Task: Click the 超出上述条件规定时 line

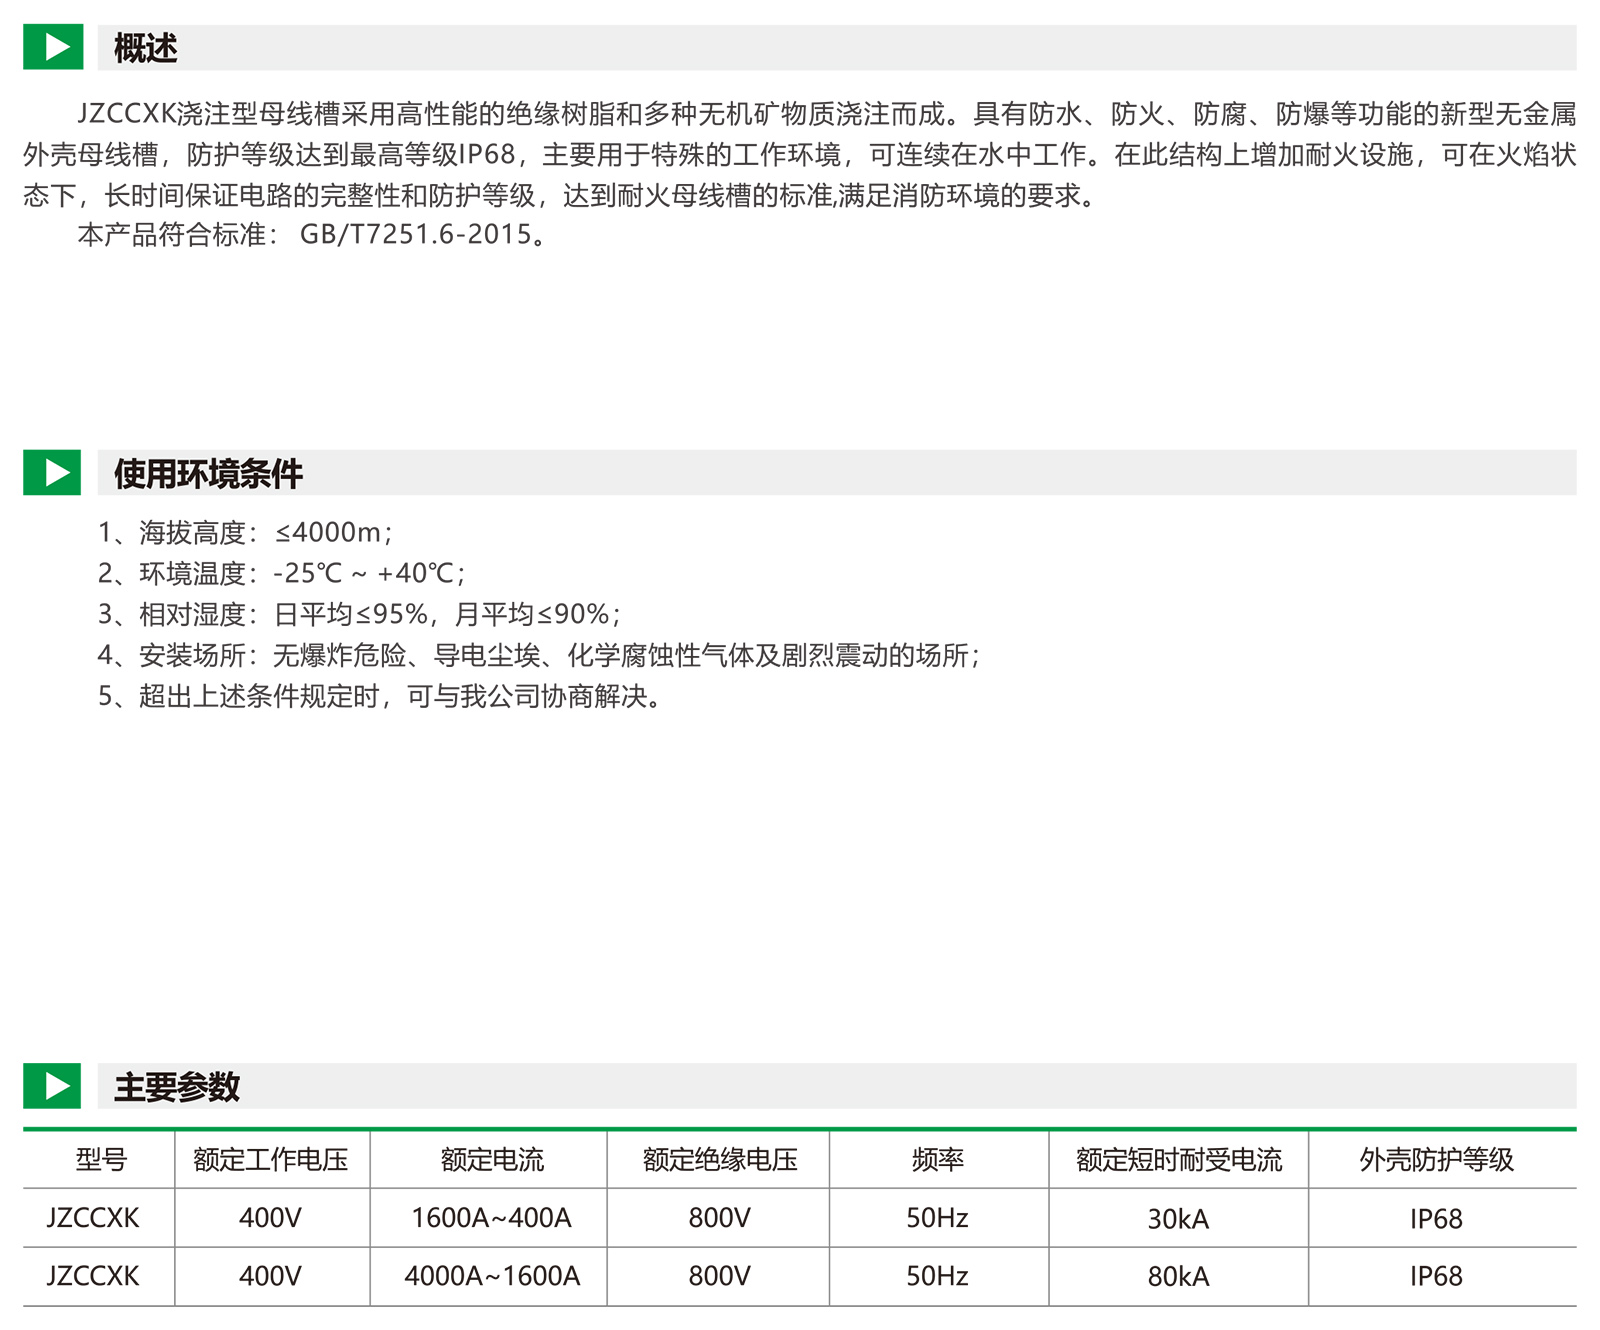Action: tap(379, 696)
